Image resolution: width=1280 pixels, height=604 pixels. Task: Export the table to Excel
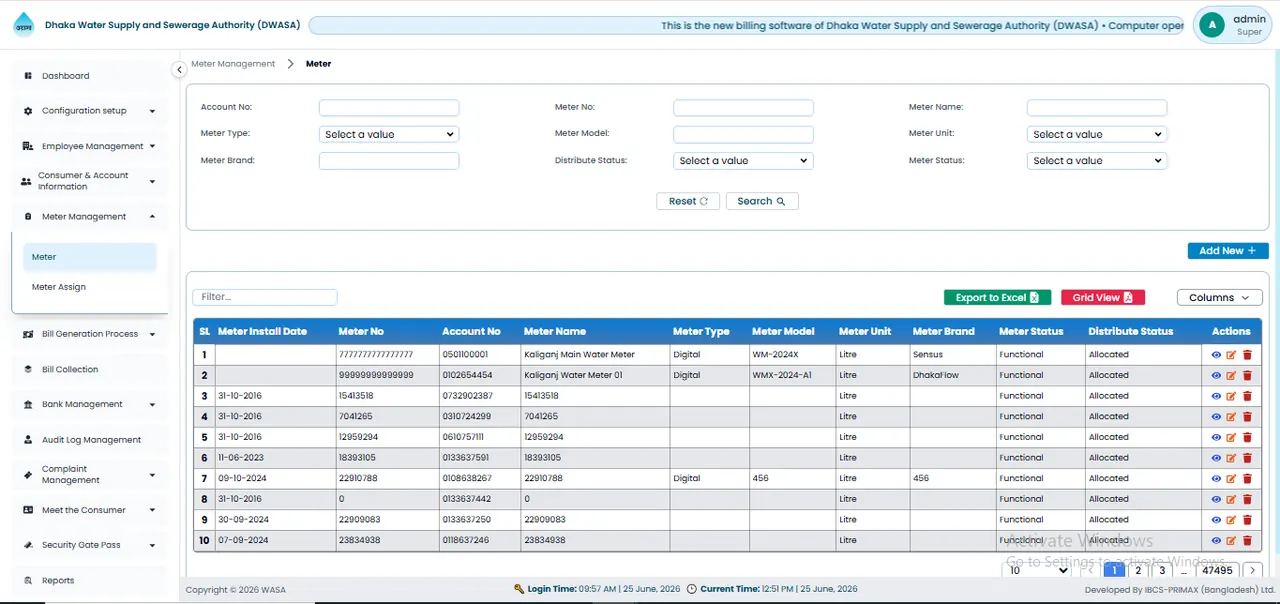click(x=997, y=297)
